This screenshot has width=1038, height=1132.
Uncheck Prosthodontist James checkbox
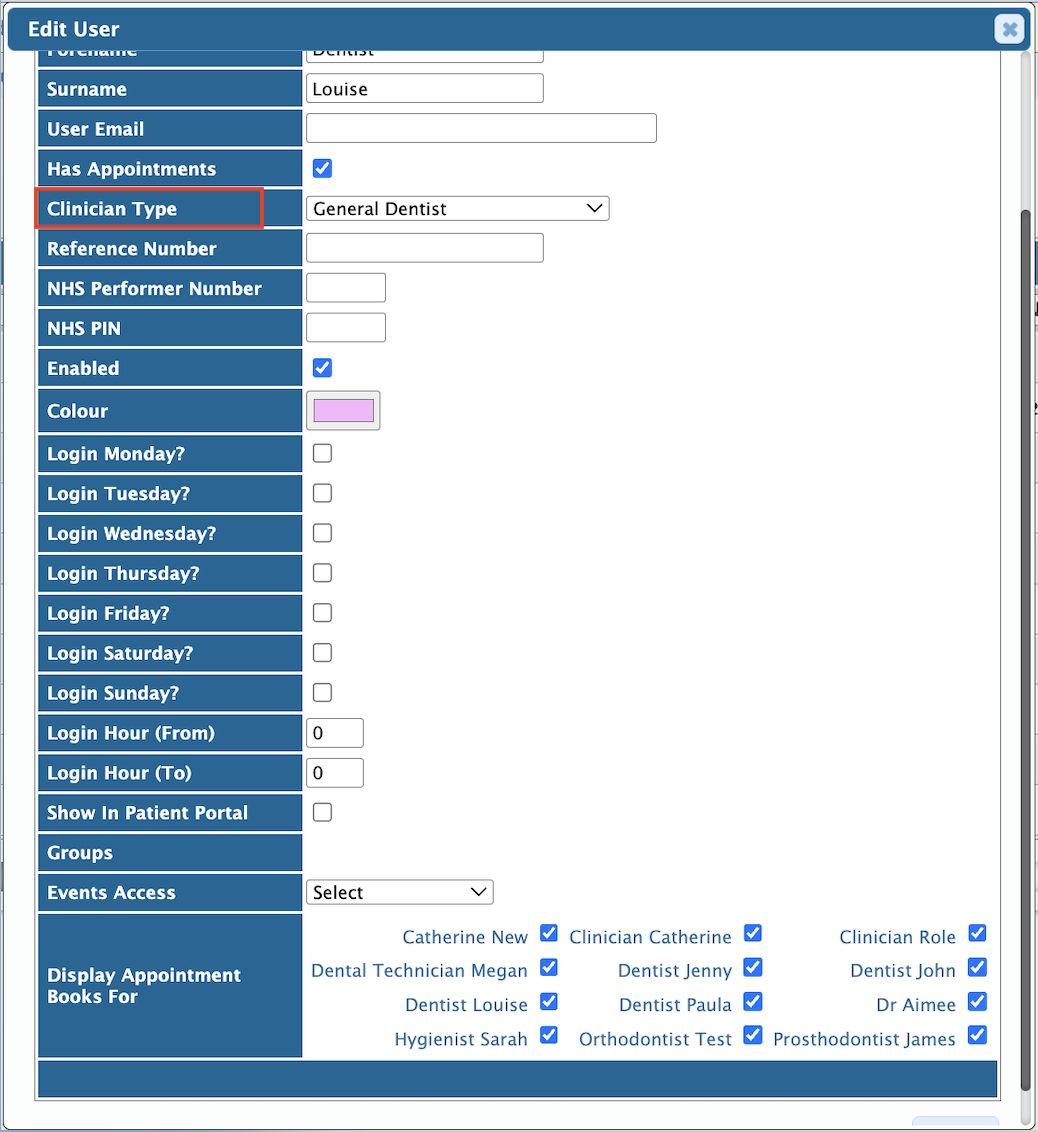click(x=977, y=1035)
